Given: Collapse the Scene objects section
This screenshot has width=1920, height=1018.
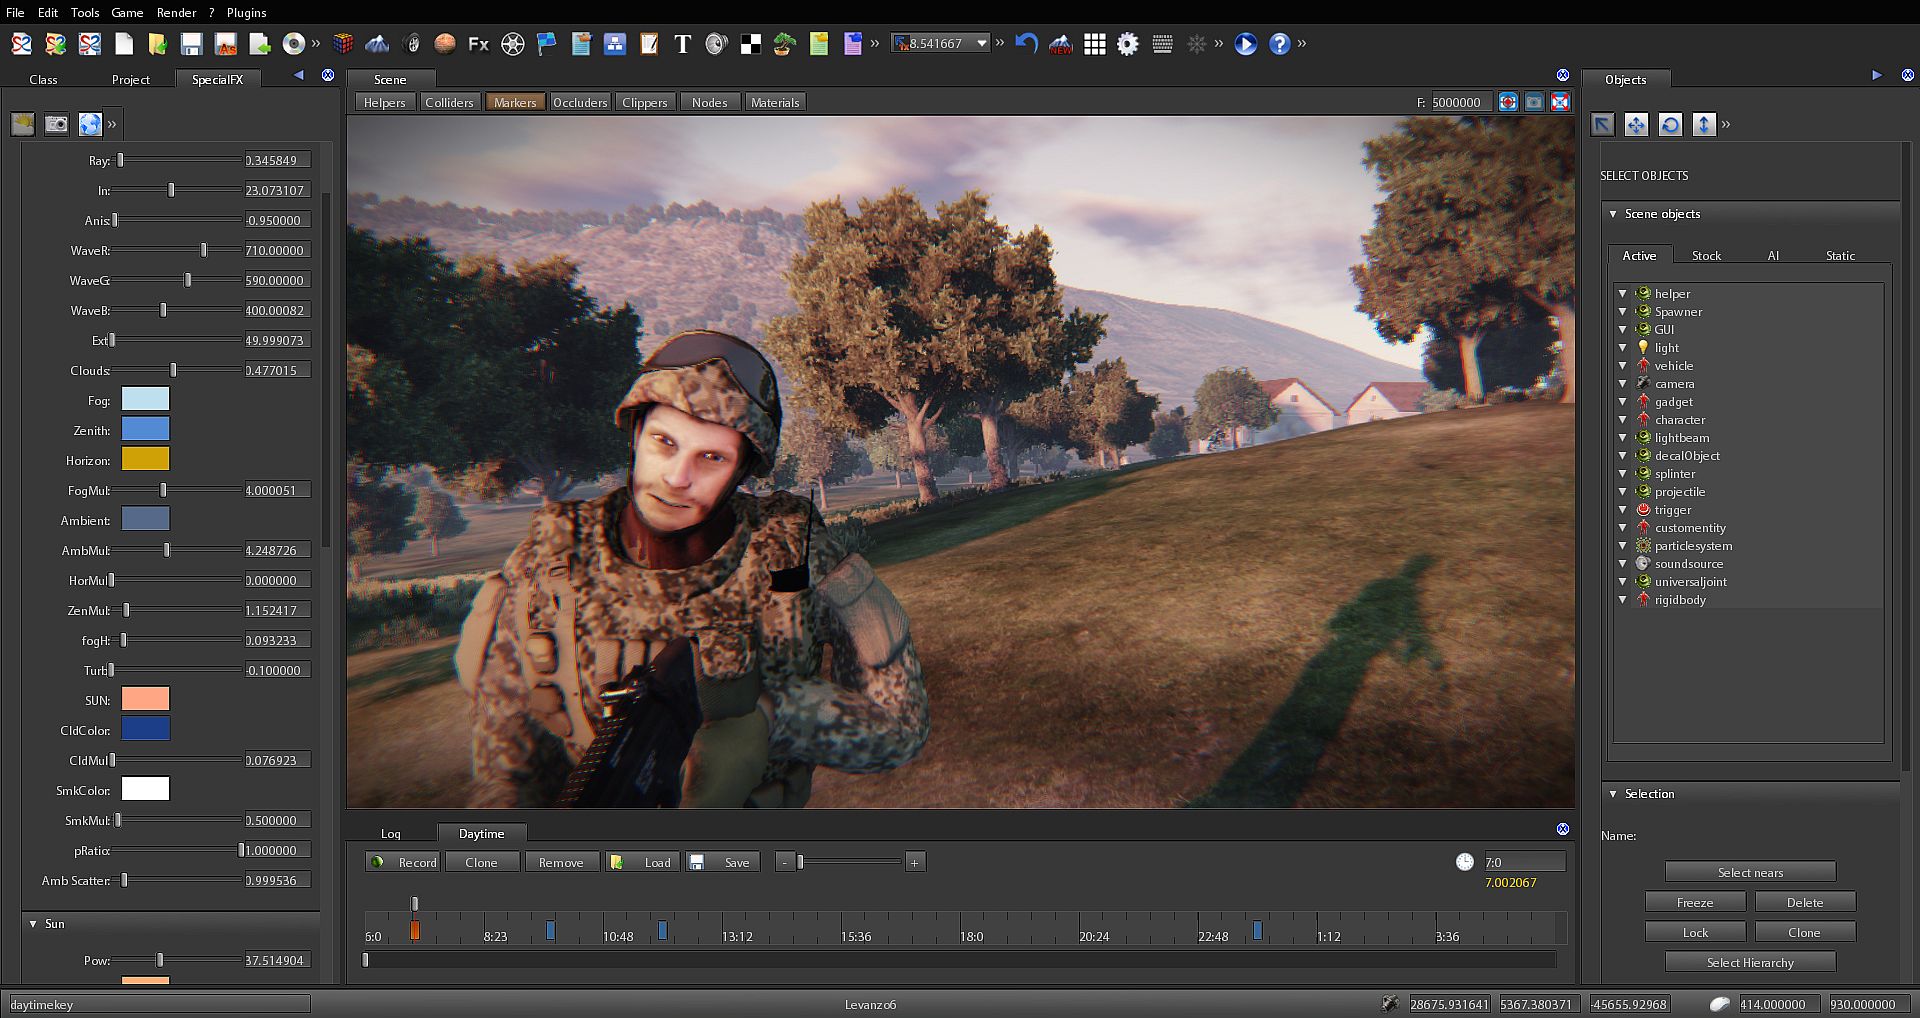Looking at the screenshot, I should (1613, 214).
